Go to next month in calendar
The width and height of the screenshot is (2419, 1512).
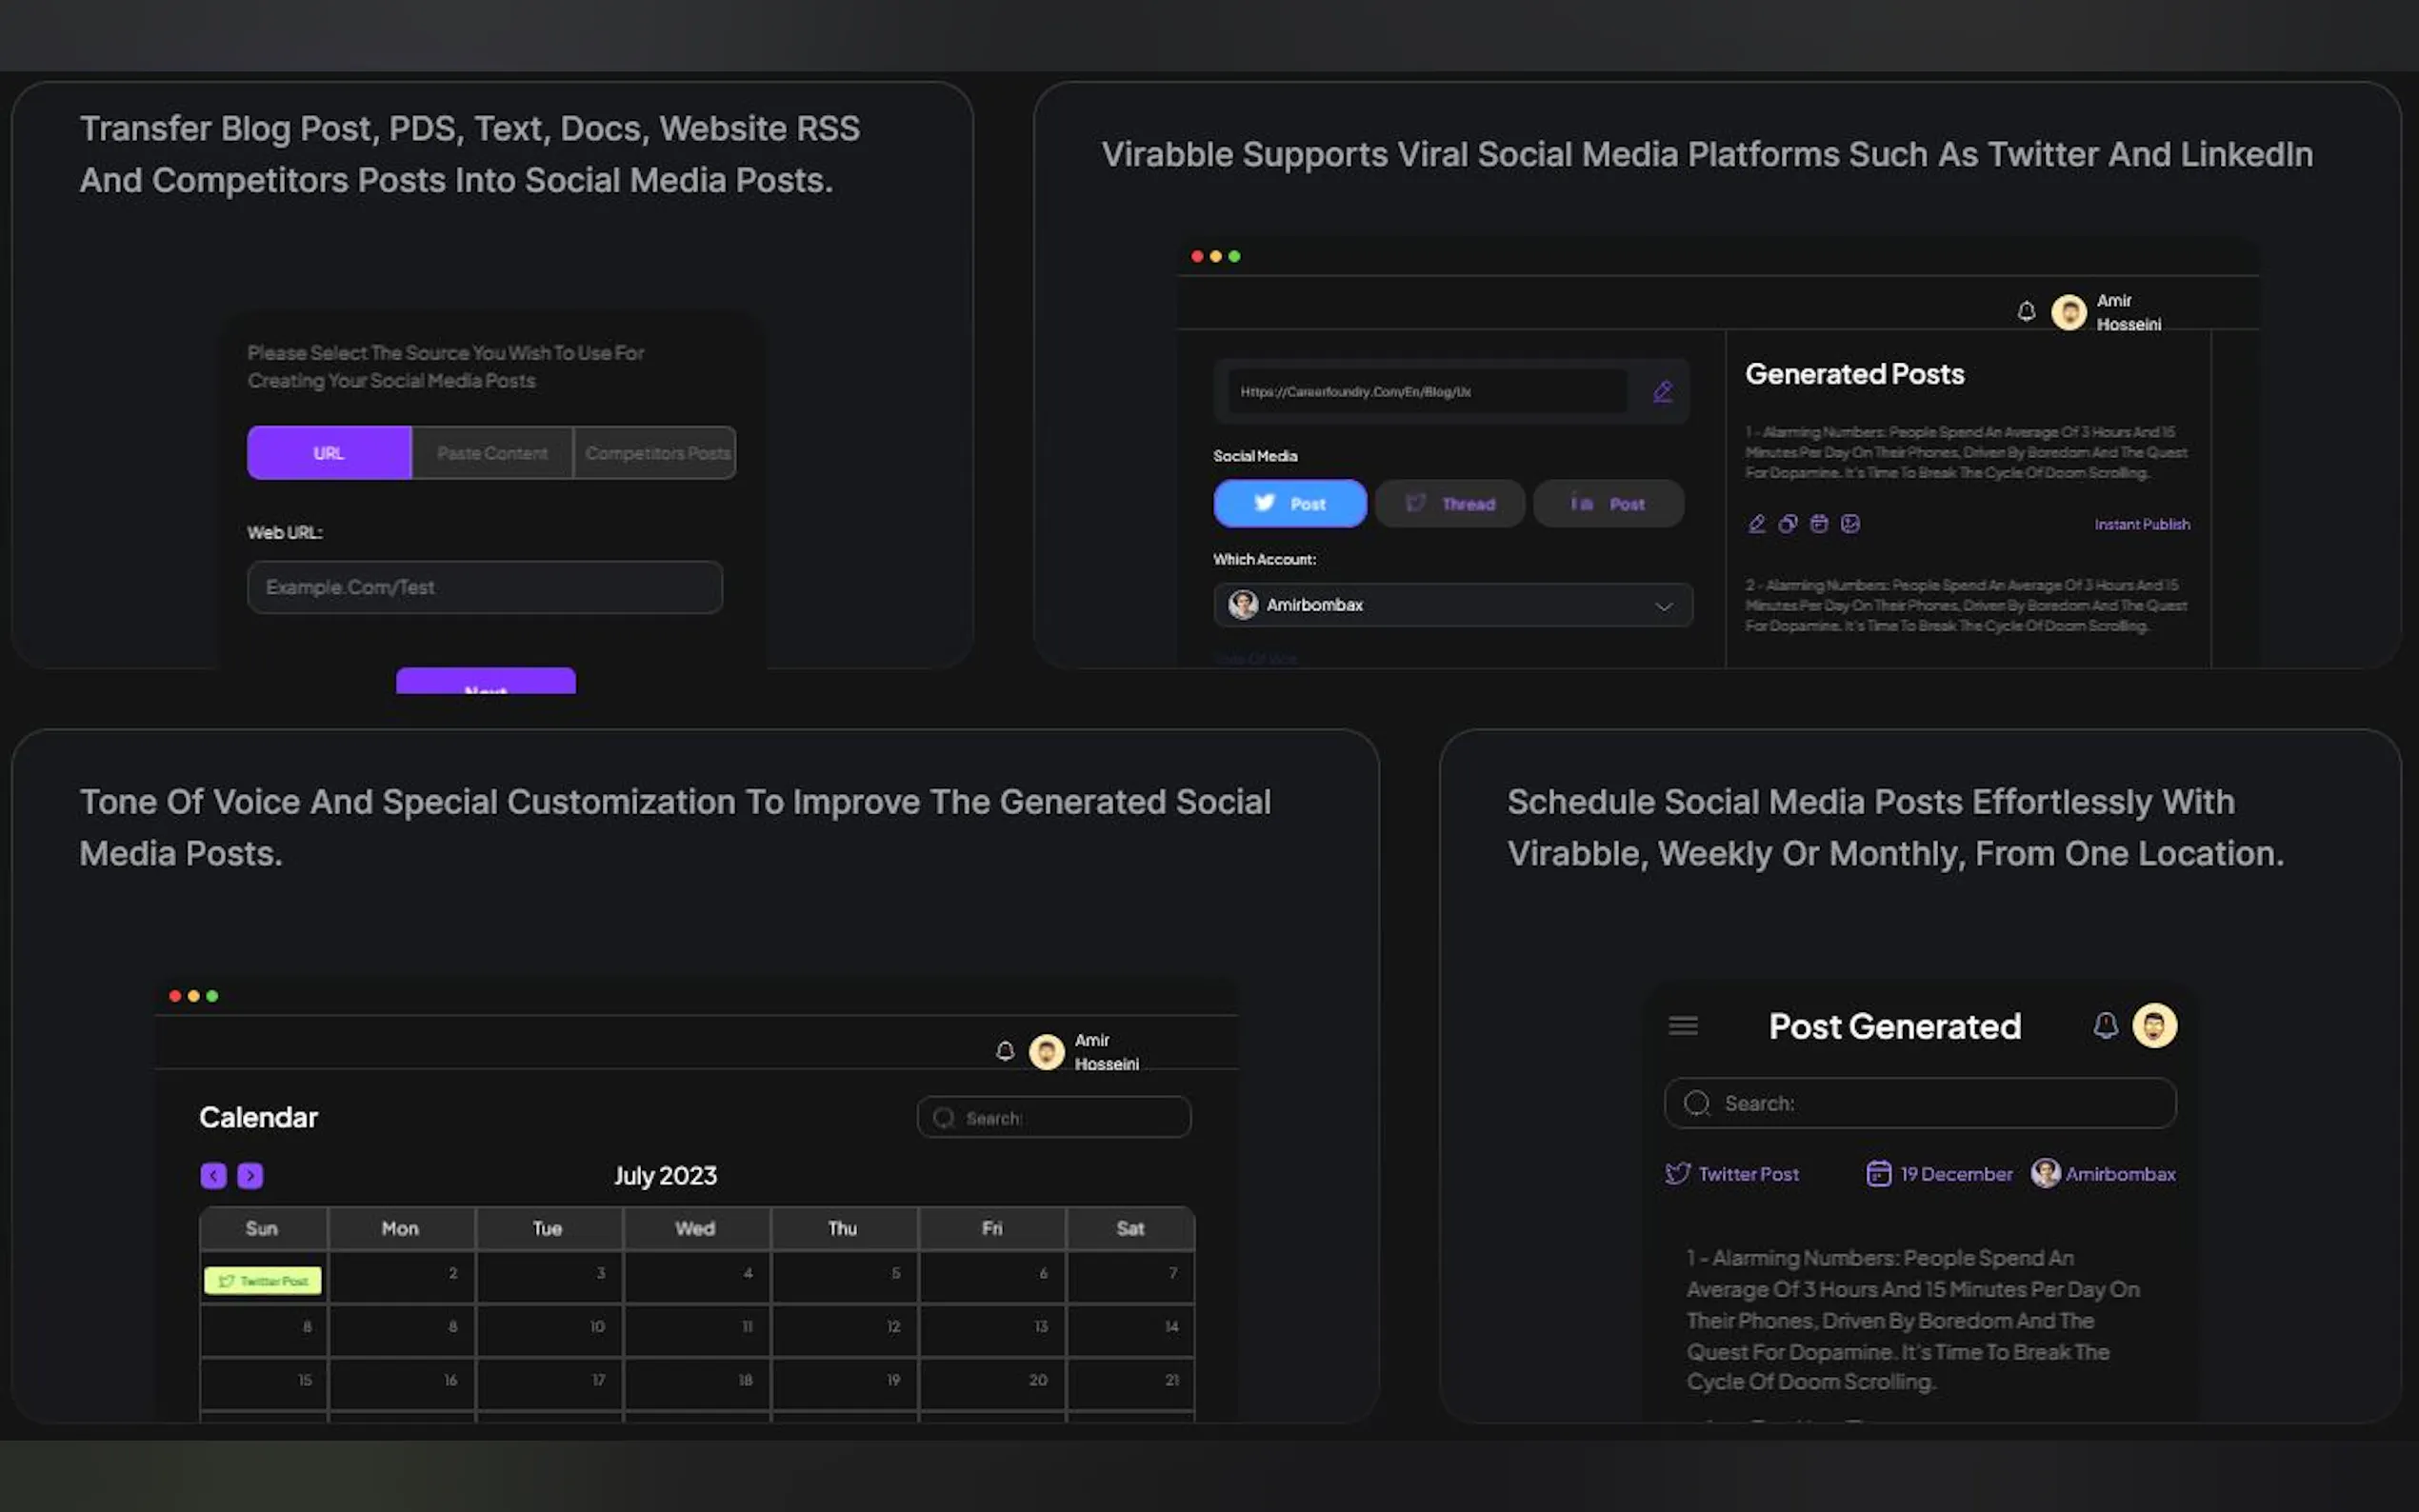[x=250, y=1176]
